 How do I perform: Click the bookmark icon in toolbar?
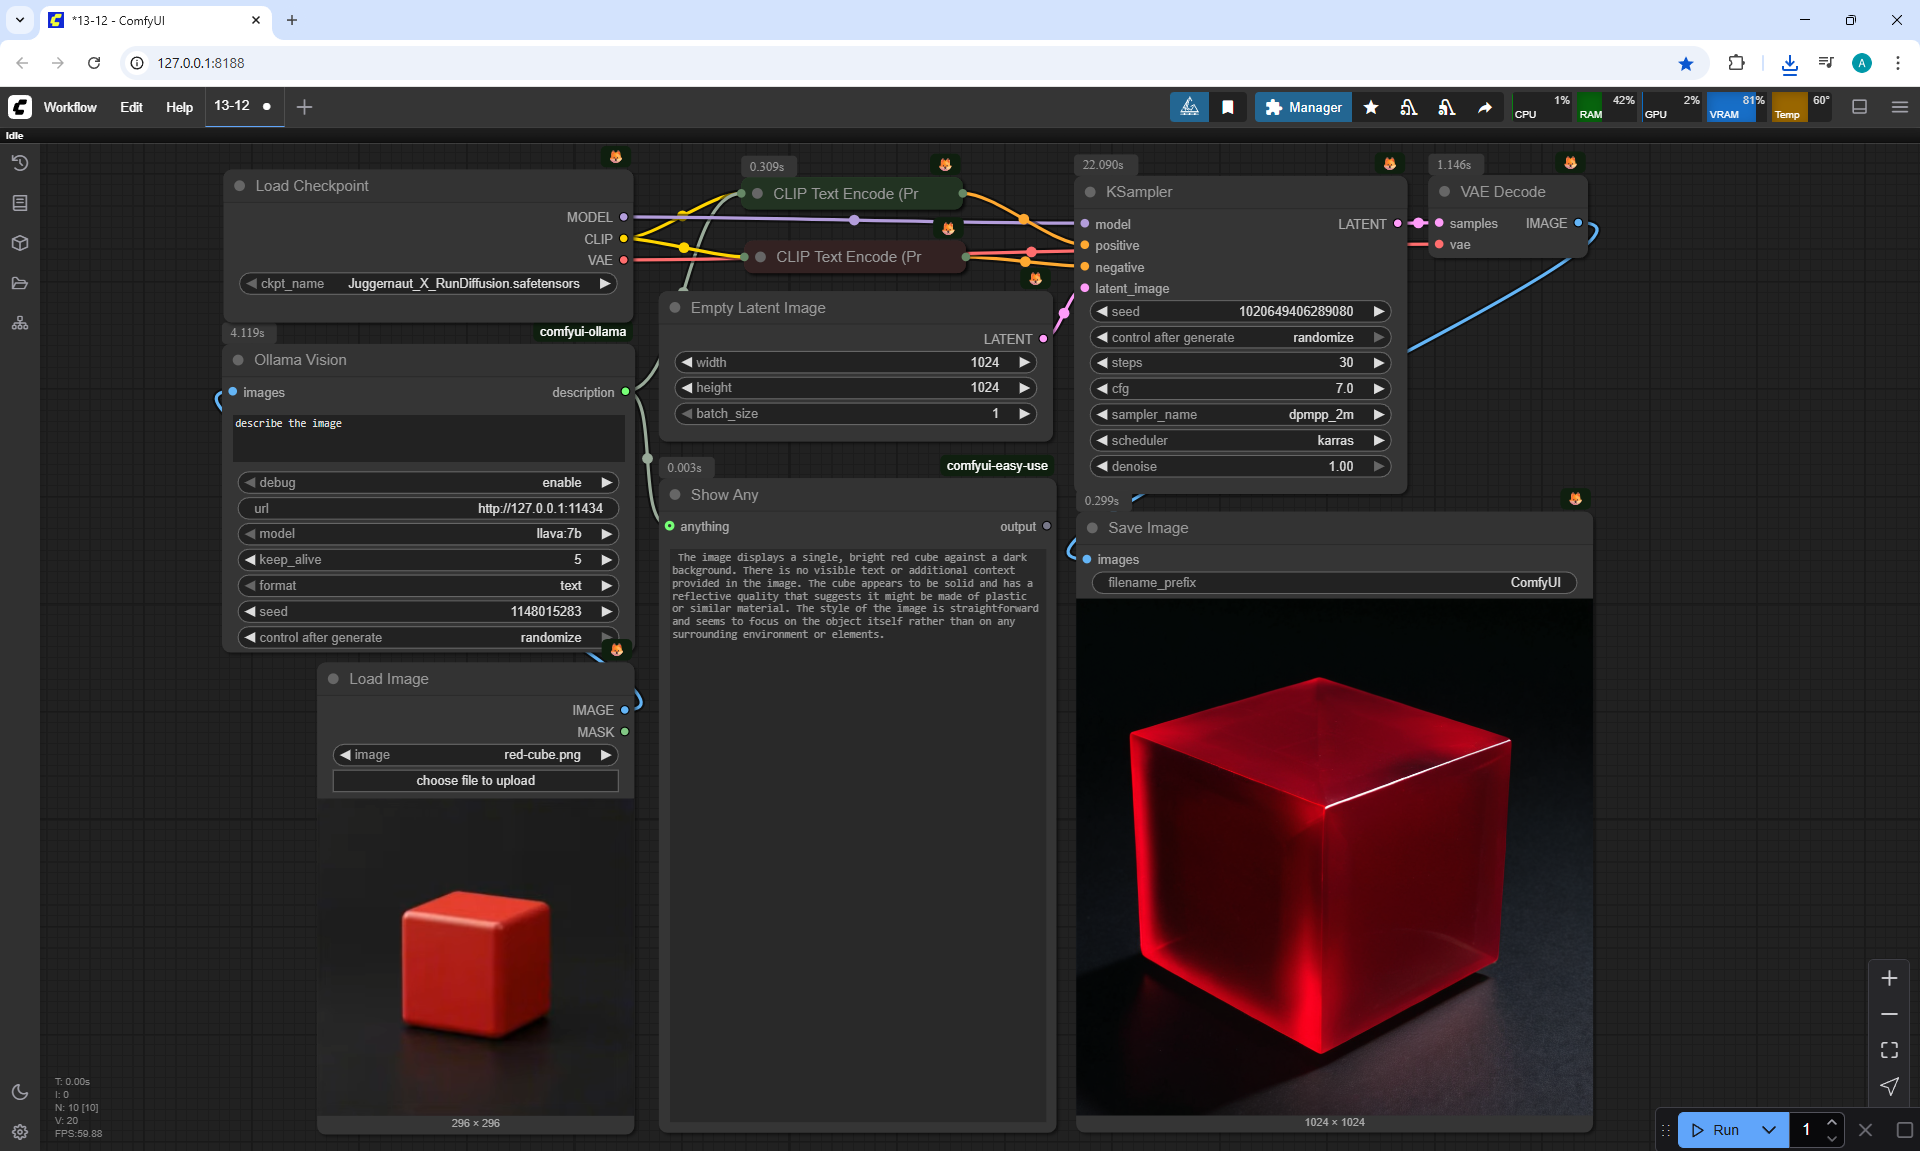(1228, 107)
